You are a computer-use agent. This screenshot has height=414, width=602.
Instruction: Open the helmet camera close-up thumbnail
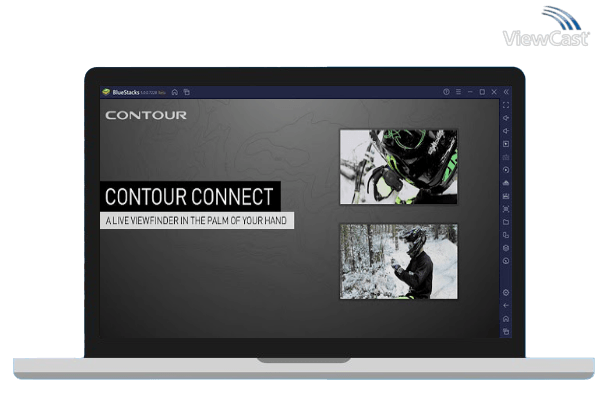pyautogui.click(x=399, y=167)
